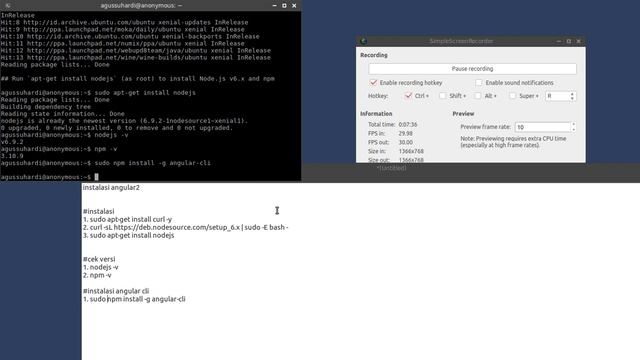Image resolution: width=640 pixels, height=360 pixels.
Task: Click the '#instalasi' line in editor
Action: (x=98, y=211)
